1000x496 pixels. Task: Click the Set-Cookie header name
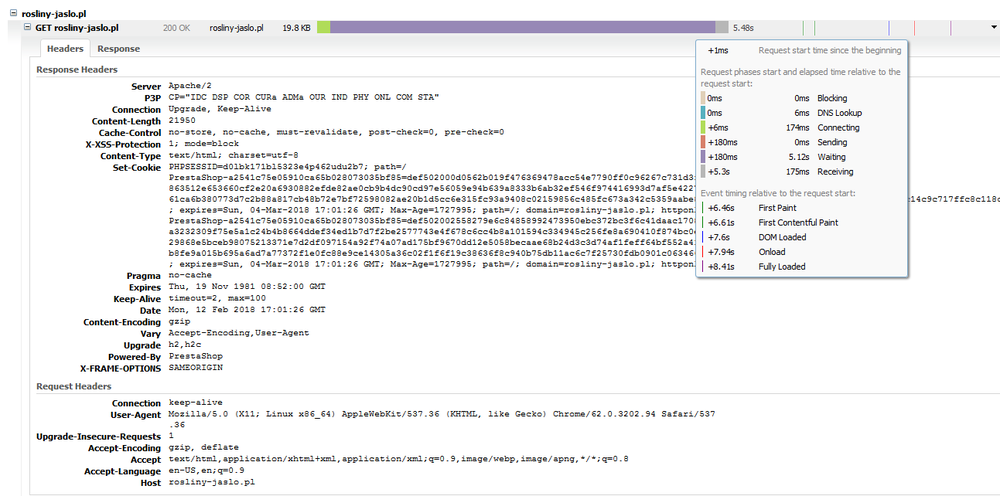(137, 167)
